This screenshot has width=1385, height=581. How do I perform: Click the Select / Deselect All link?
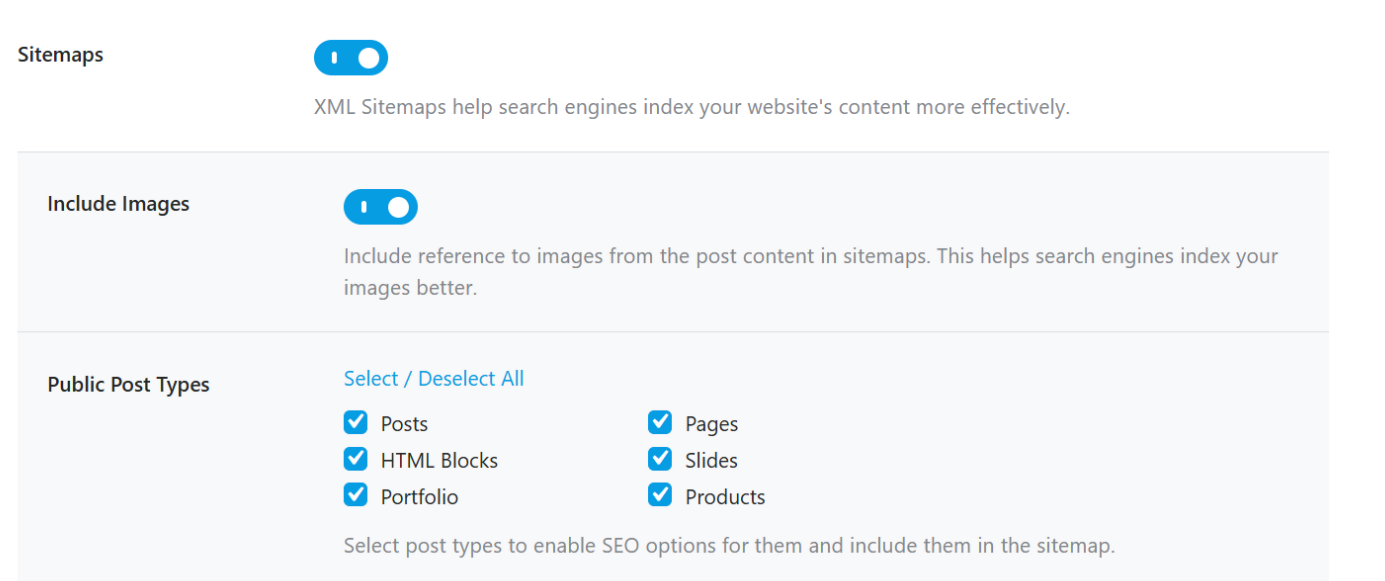433,379
